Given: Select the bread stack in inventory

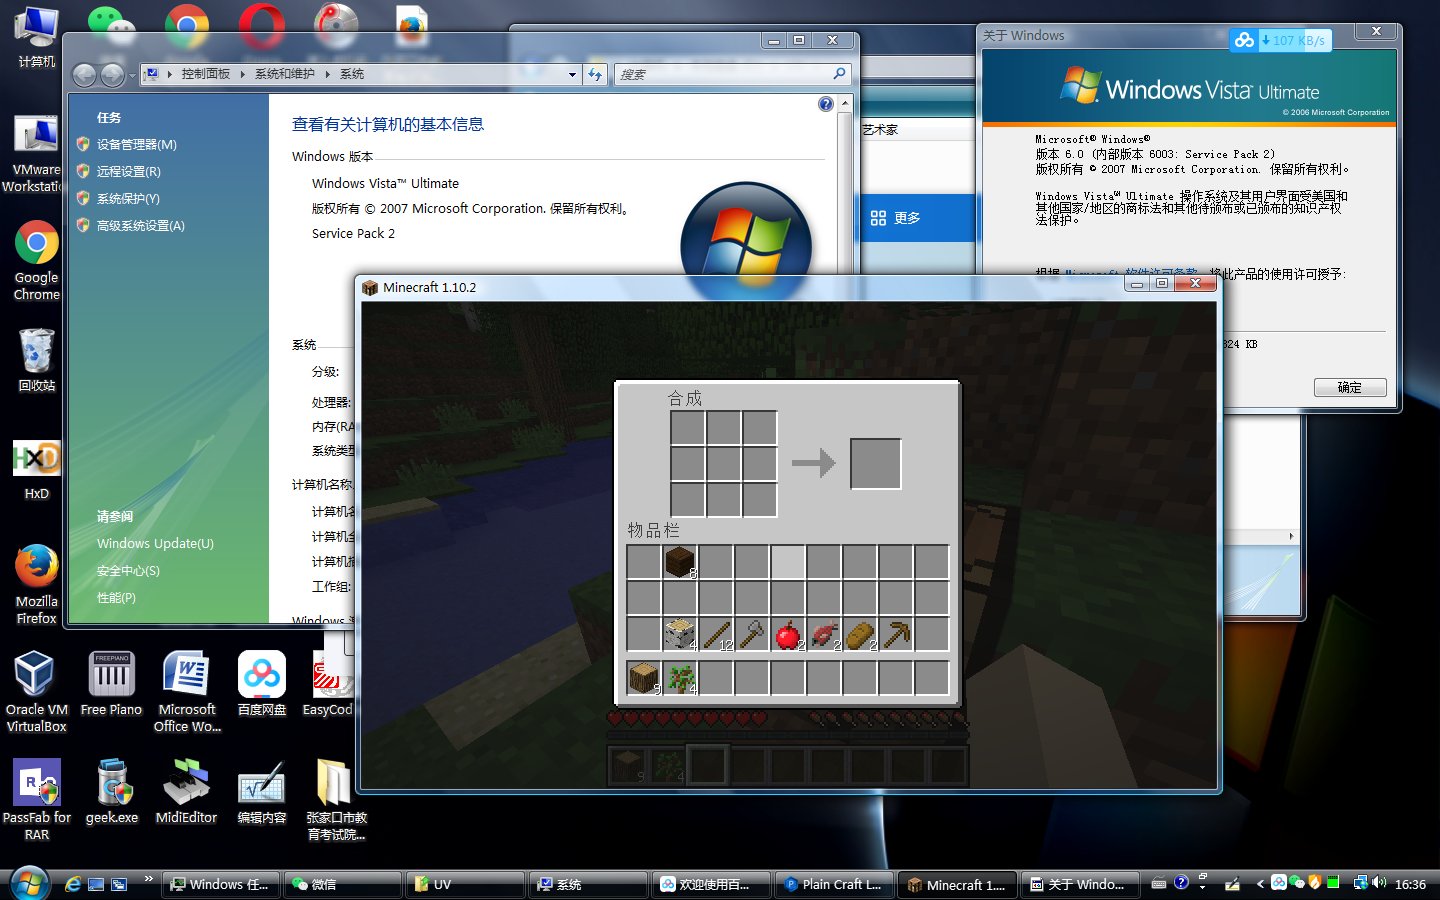Looking at the screenshot, I should pyautogui.click(x=860, y=634).
